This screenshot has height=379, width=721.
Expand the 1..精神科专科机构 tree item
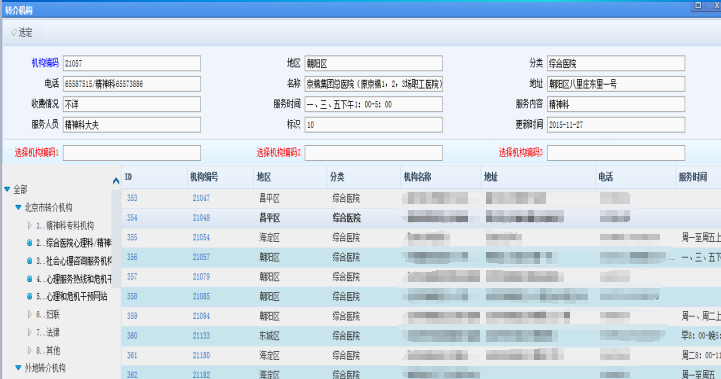click(29, 225)
